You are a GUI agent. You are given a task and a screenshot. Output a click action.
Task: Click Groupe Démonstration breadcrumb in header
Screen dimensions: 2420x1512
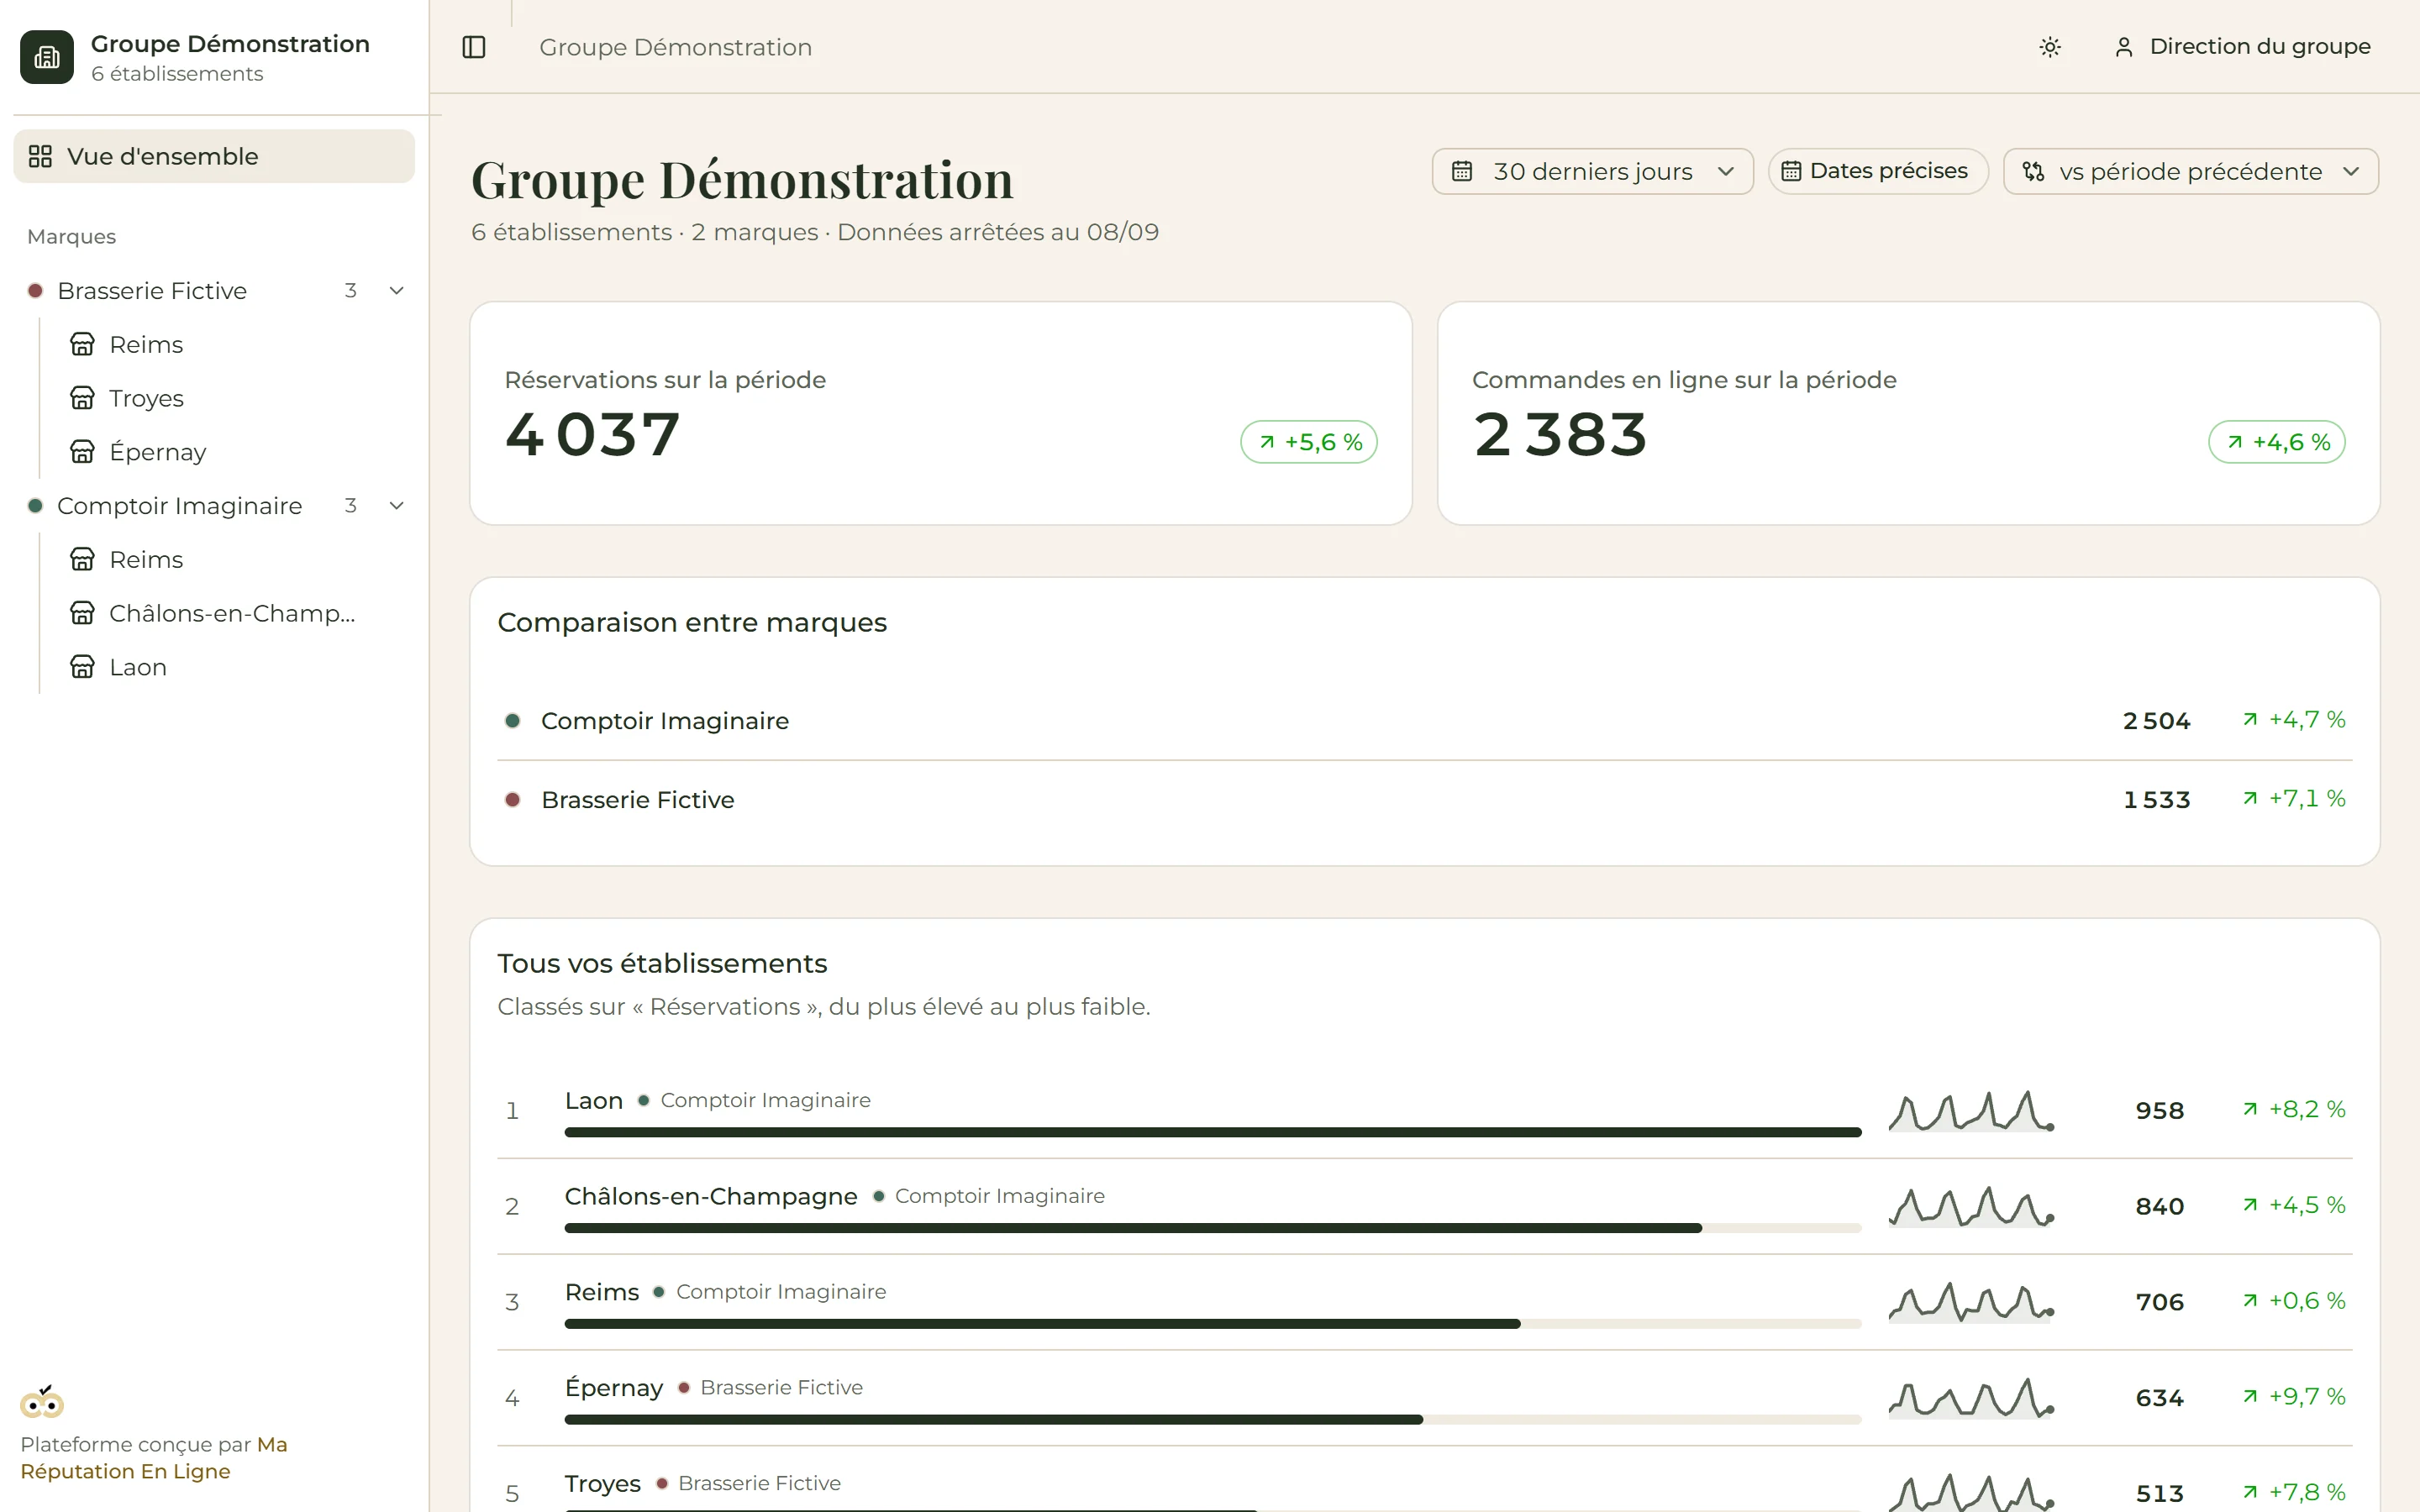pos(676,47)
